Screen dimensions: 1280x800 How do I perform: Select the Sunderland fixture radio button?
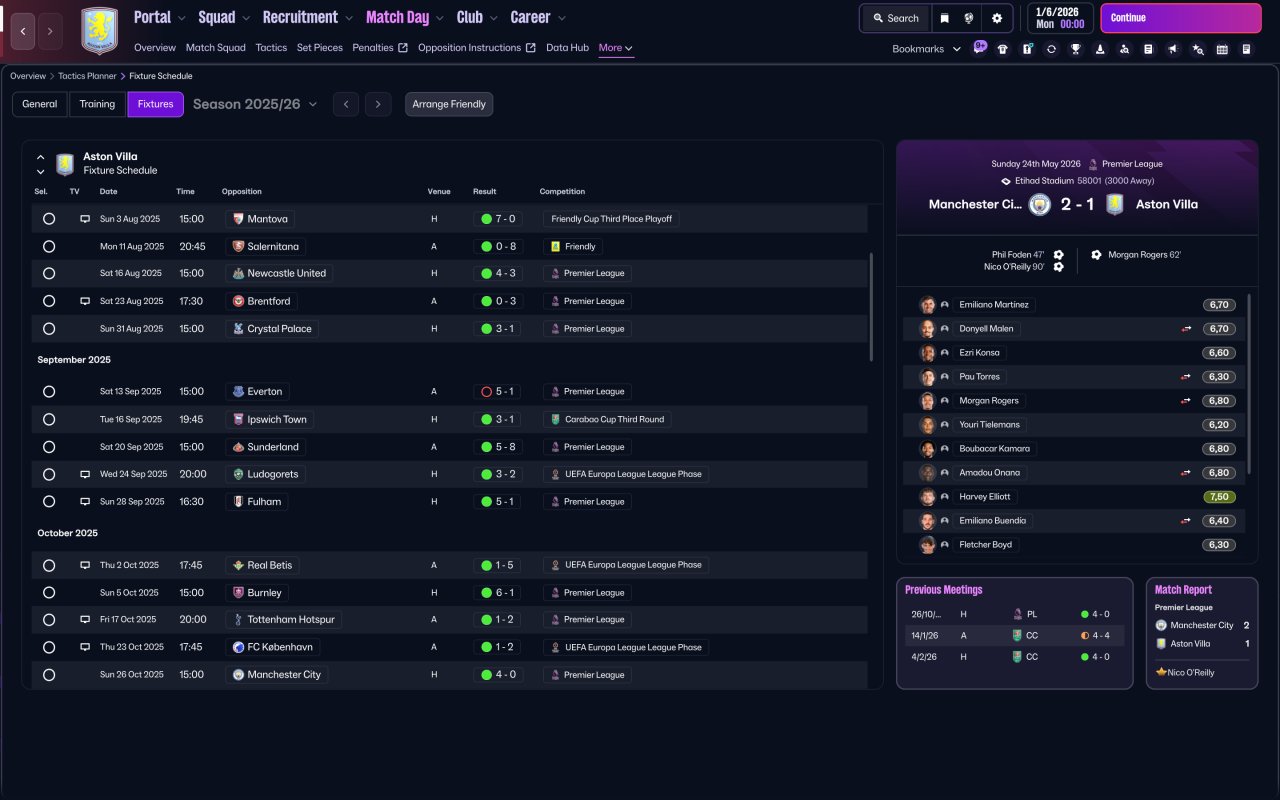[49, 447]
